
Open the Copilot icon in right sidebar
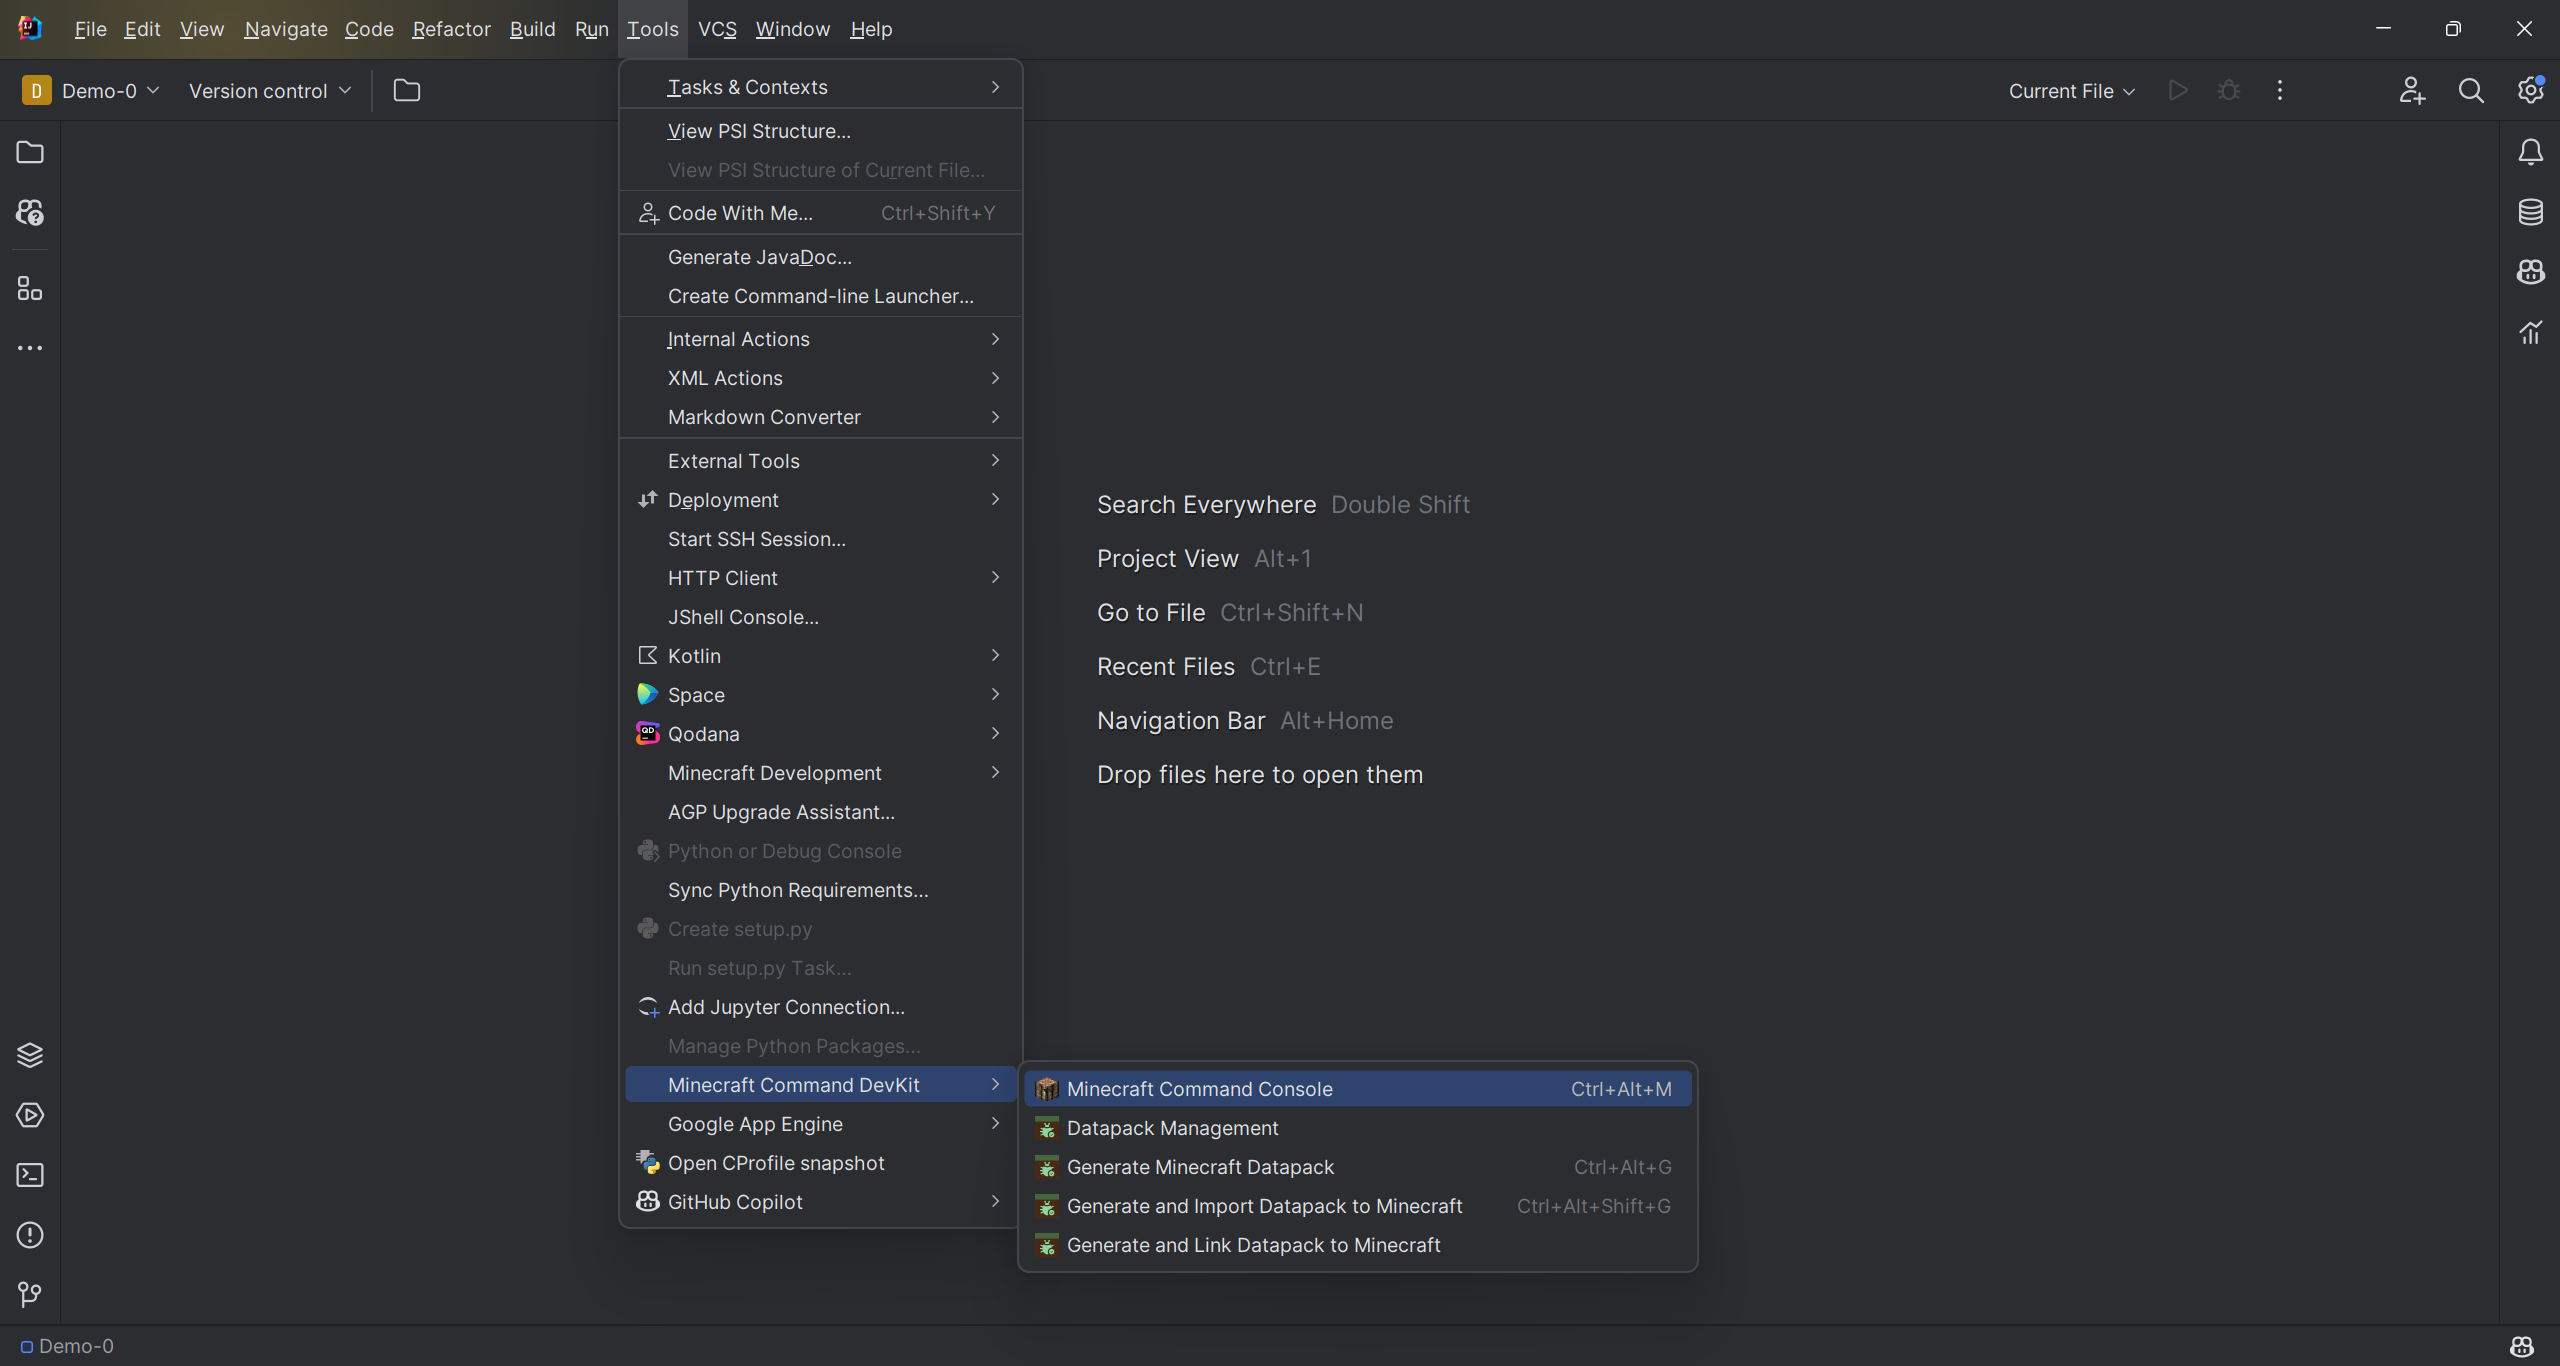(2530, 272)
